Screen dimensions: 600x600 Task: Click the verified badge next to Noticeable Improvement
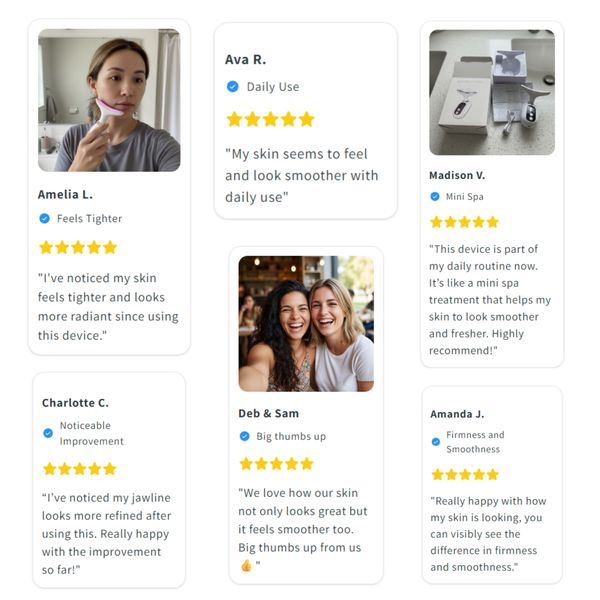pyautogui.click(x=48, y=433)
